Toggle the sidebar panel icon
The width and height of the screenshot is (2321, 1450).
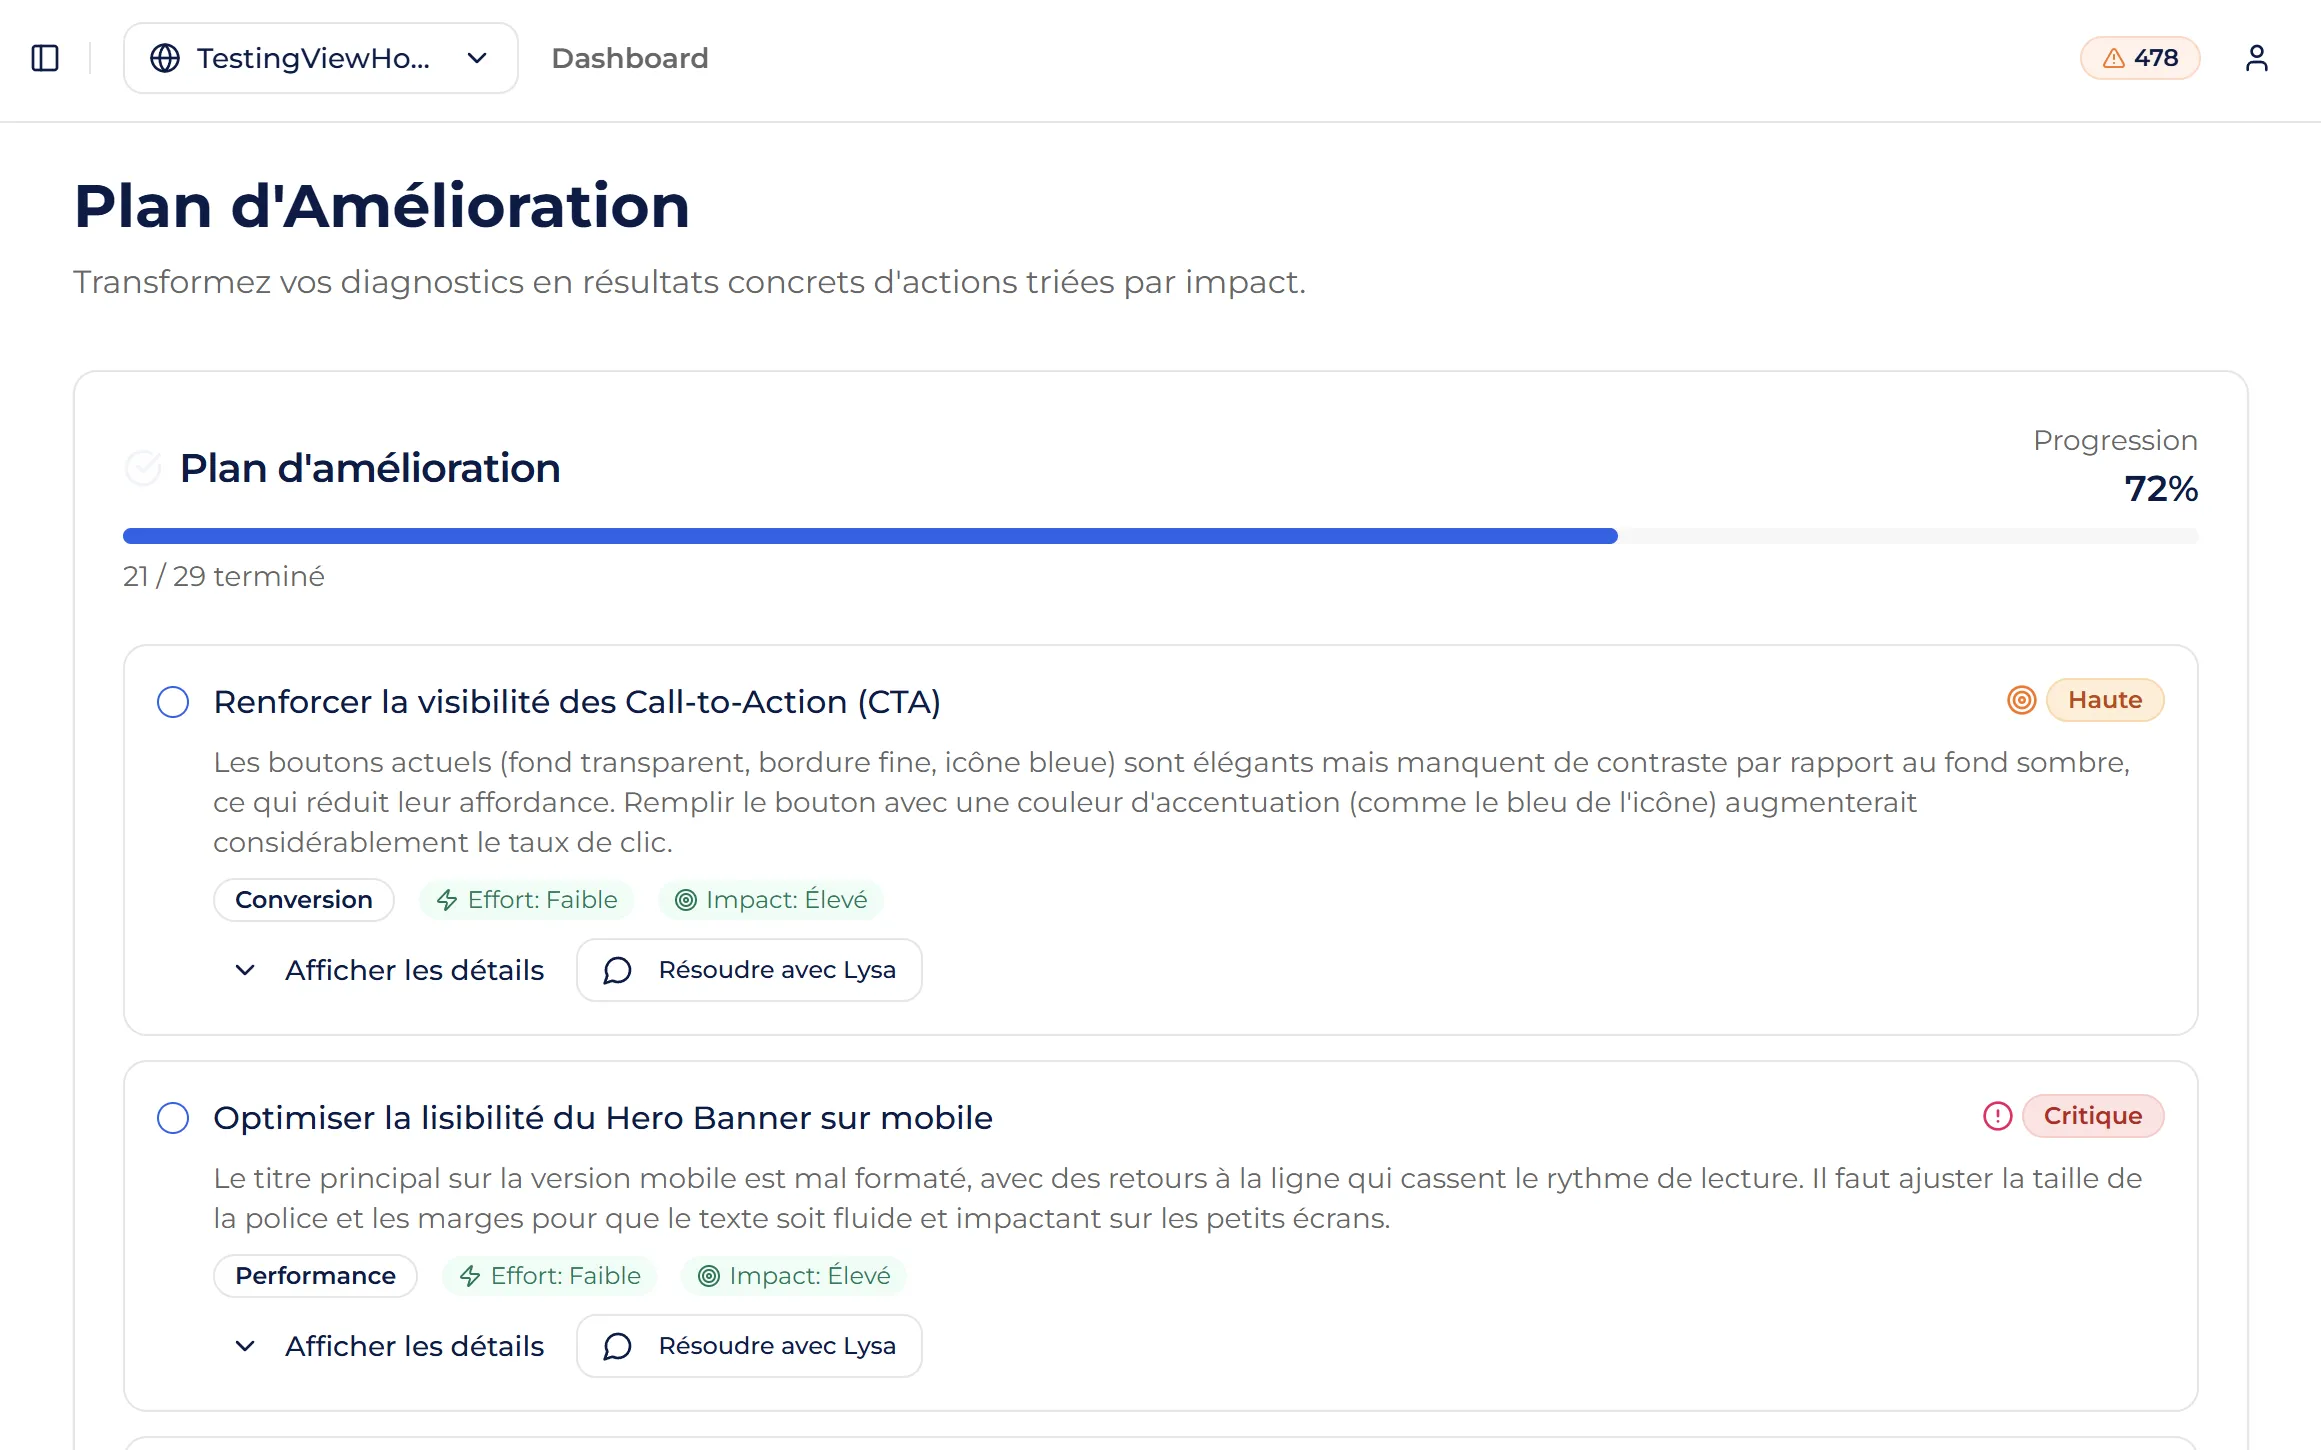[x=44, y=58]
